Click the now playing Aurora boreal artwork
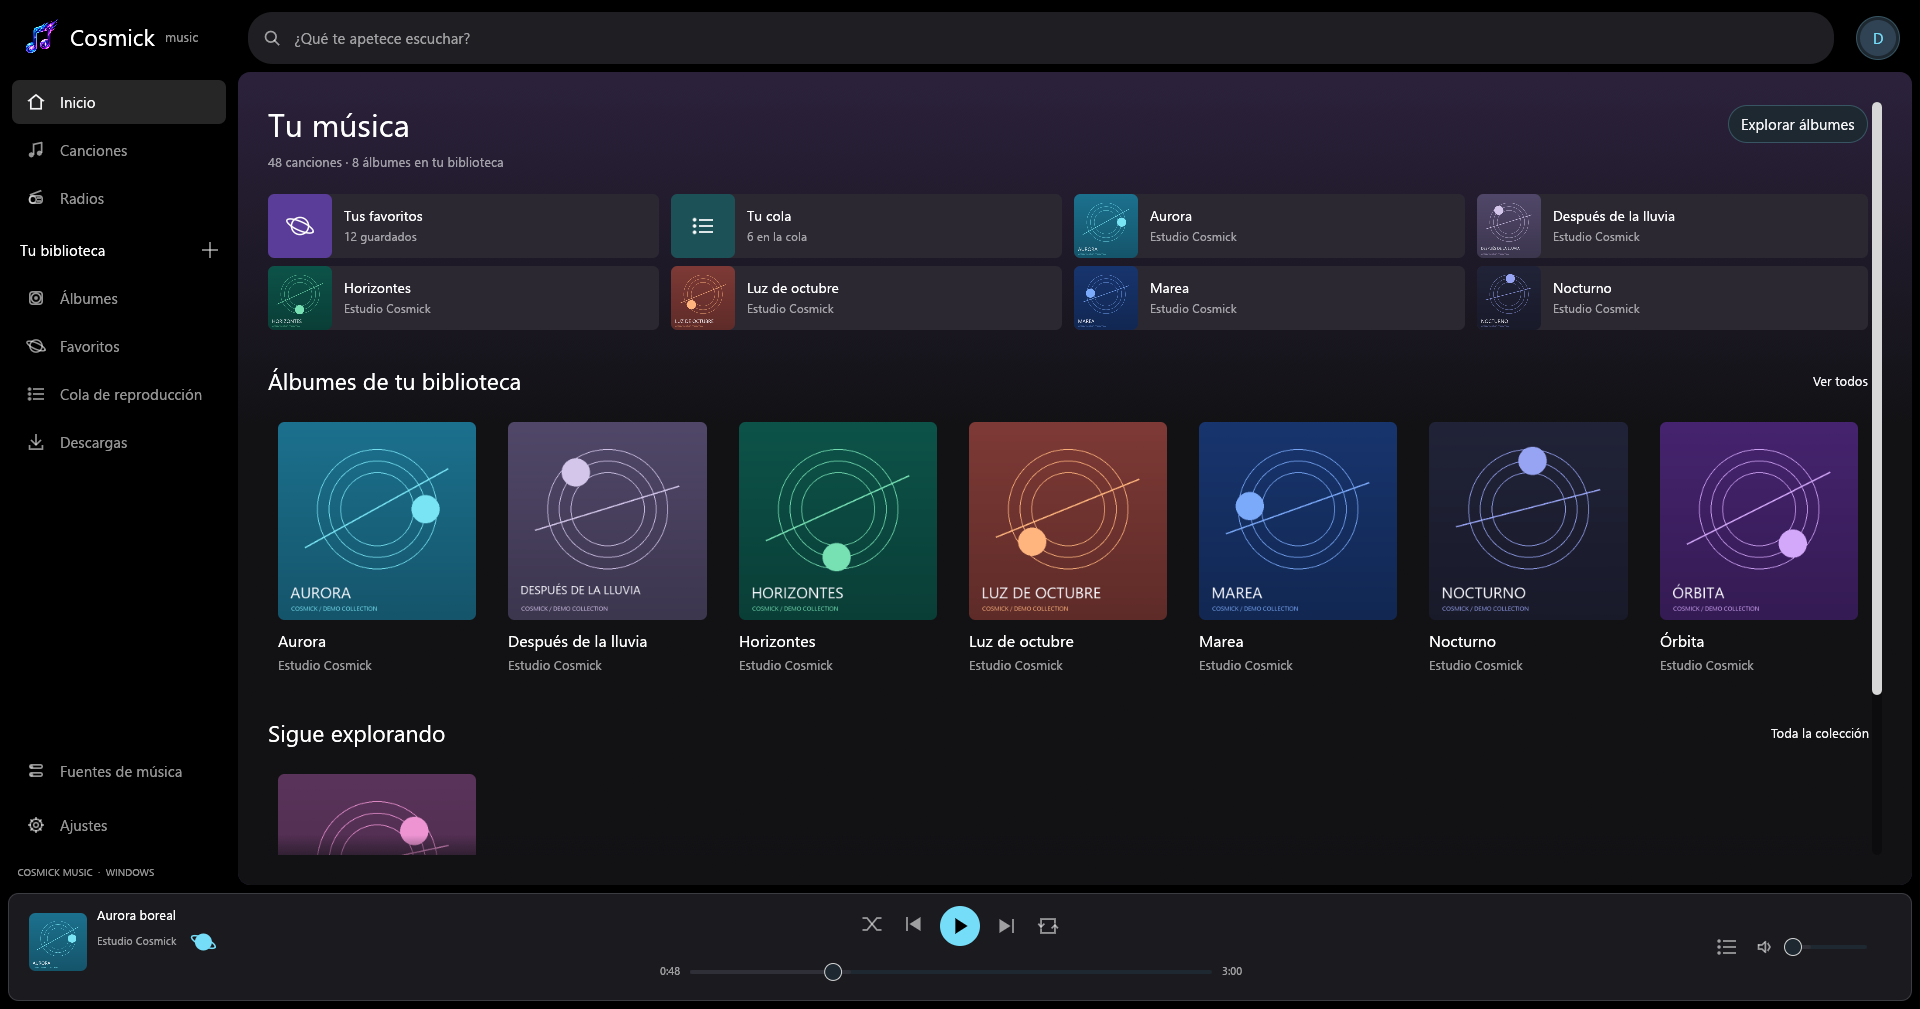This screenshot has width=1920, height=1009. pos(58,942)
